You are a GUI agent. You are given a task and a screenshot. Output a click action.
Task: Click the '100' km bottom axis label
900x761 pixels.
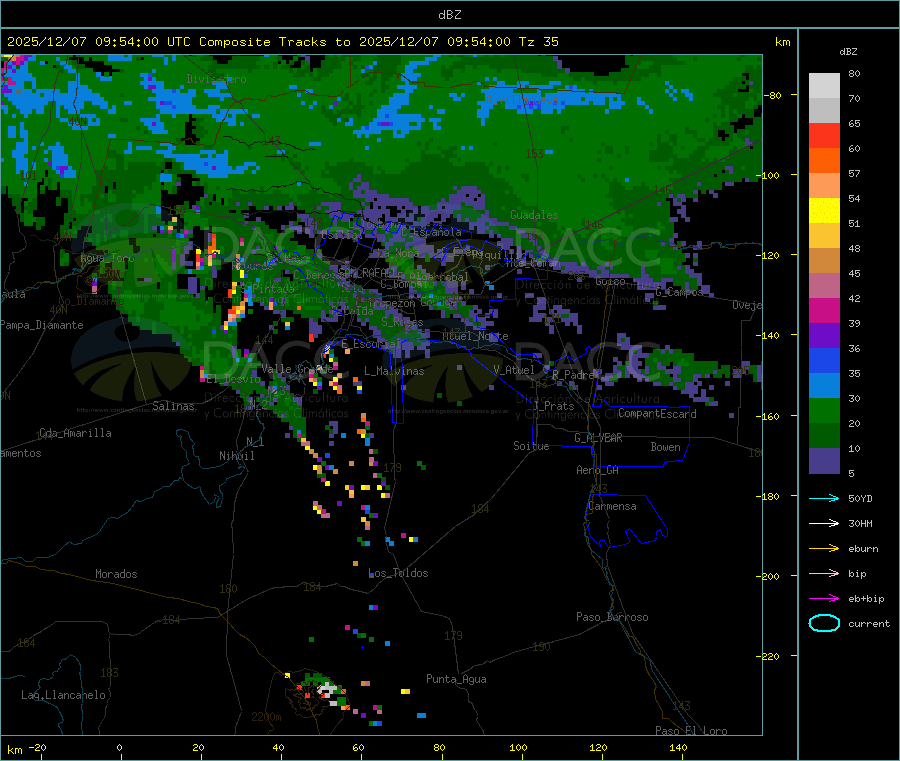[518, 747]
